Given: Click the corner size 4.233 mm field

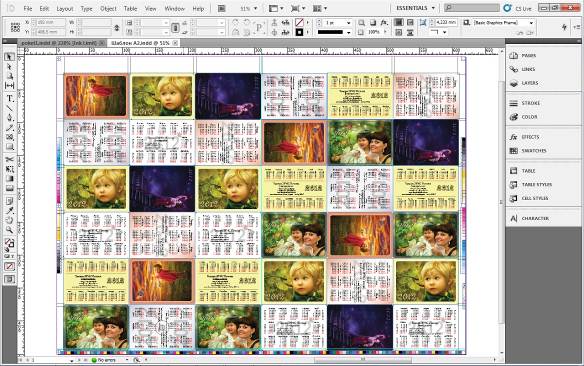Looking at the screenshot, I should coord(446,23).
